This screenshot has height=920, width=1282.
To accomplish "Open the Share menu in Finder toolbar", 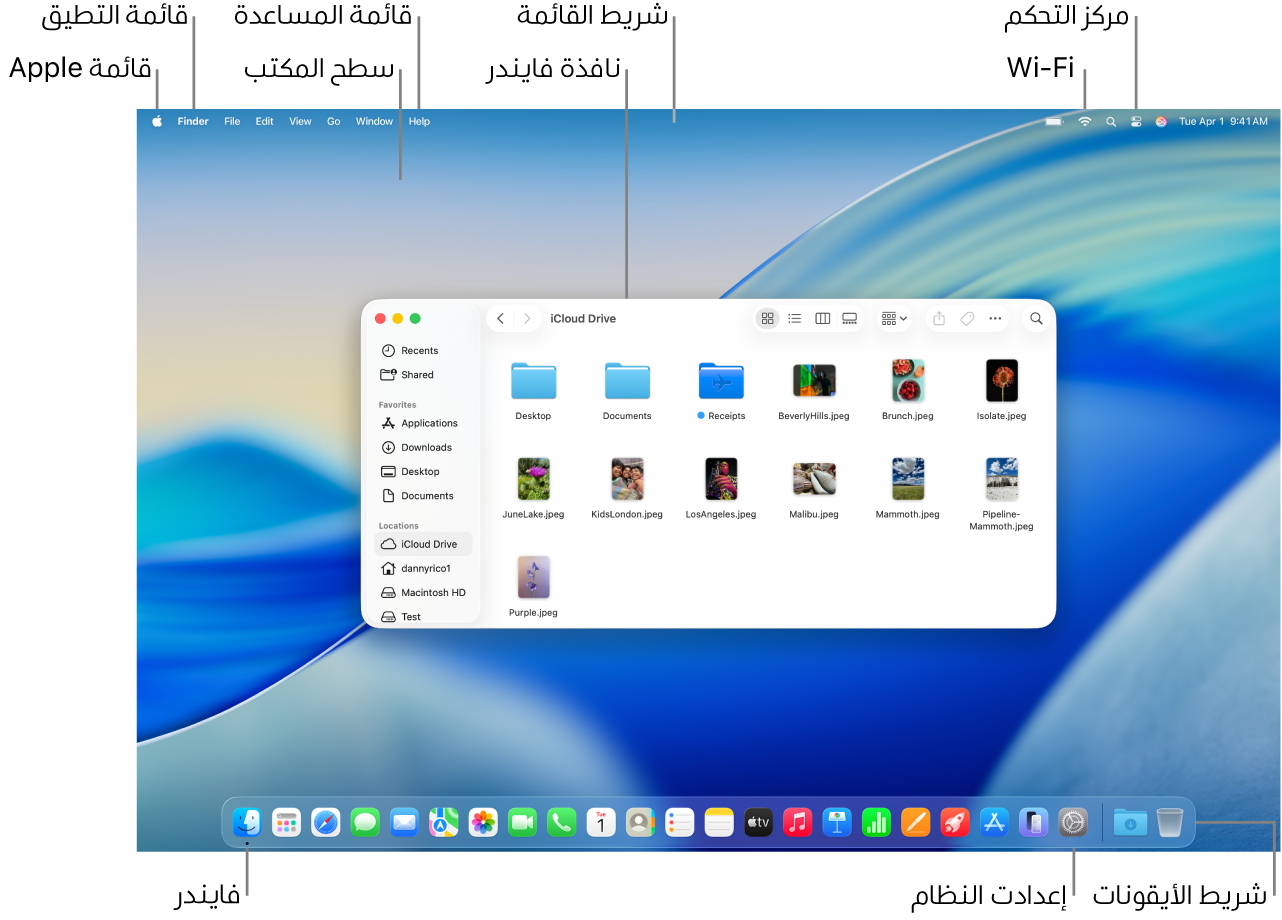I will 938,318.
